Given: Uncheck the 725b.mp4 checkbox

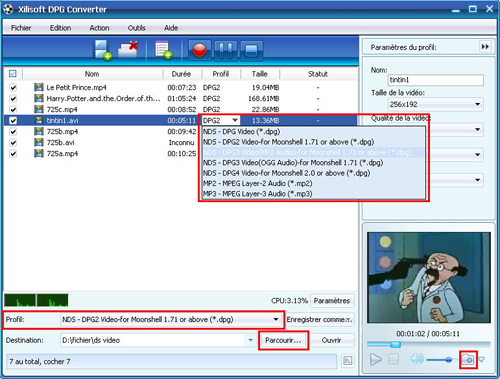Looking at the screenshot, I should coord(13,132).
